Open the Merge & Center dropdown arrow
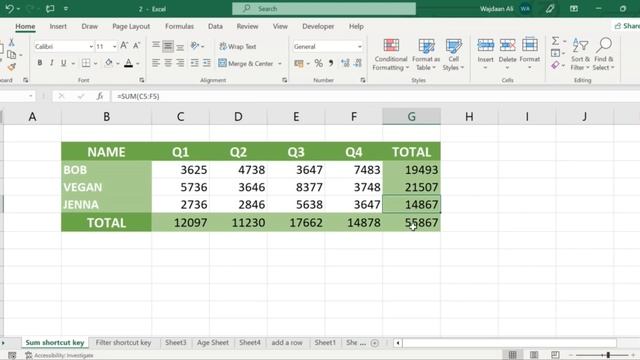This screenshot has height=360, width=640. [x=280, y=64]
